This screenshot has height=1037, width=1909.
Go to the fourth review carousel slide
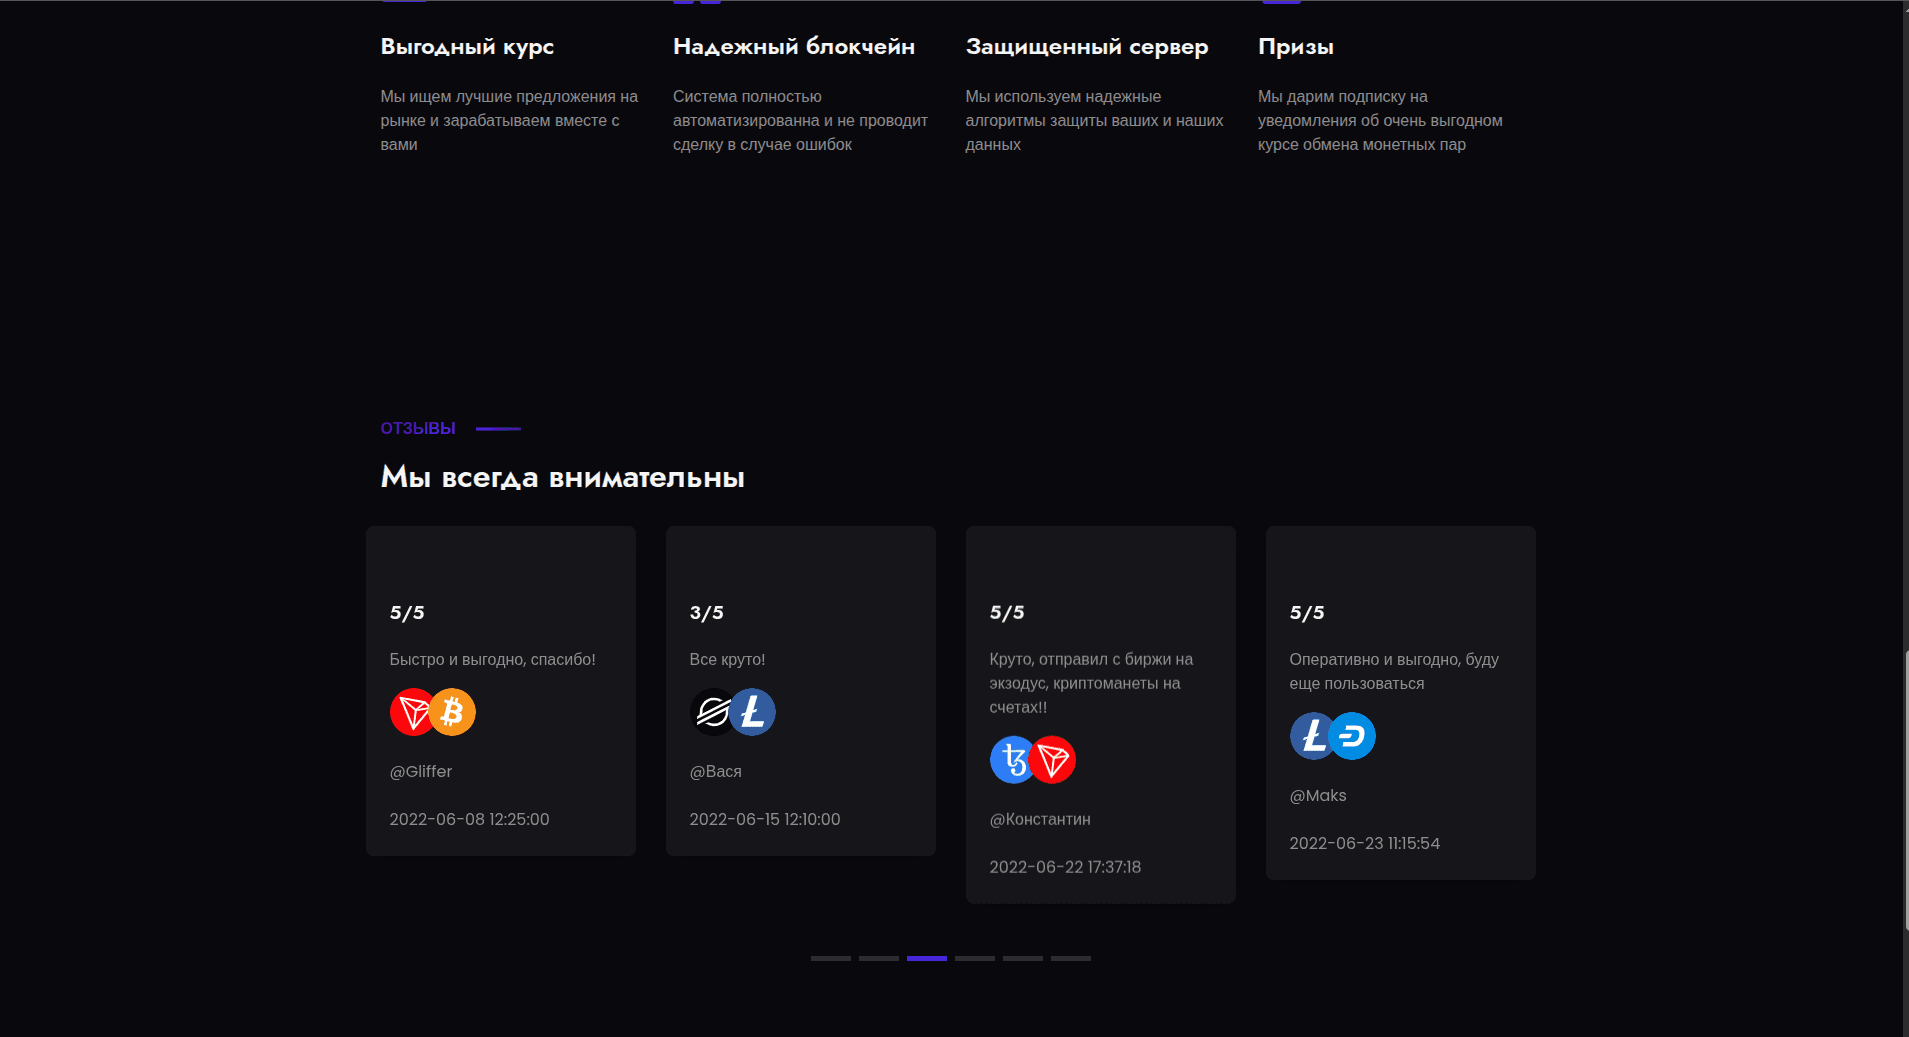(974, 958)
